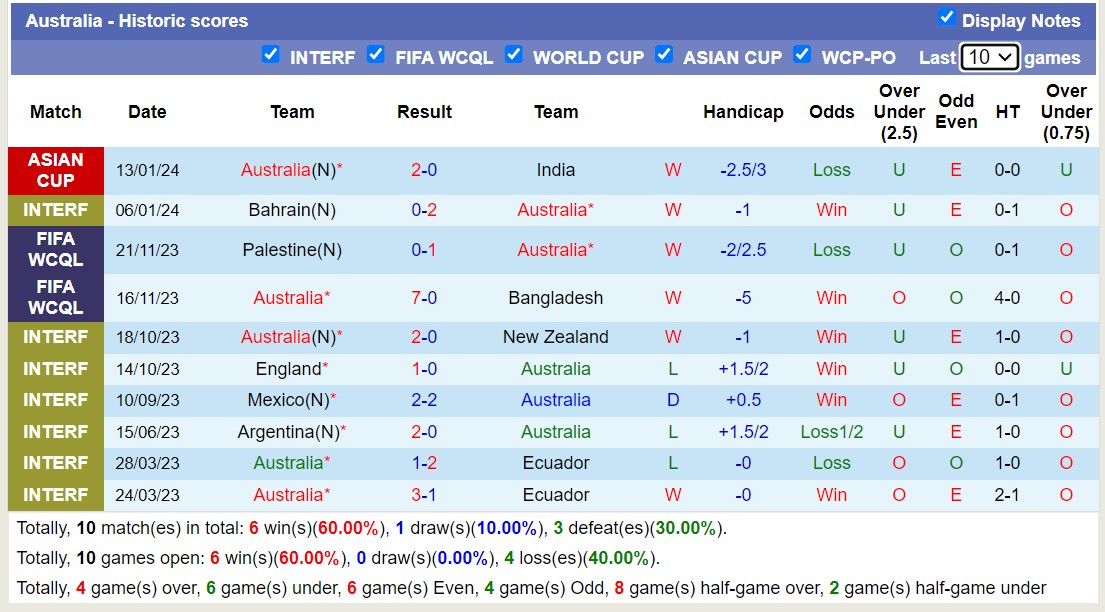Uncheck the INTERF filter checkbox
The height and width of the screenshot is (612, 1105).
tap(270, 55)
